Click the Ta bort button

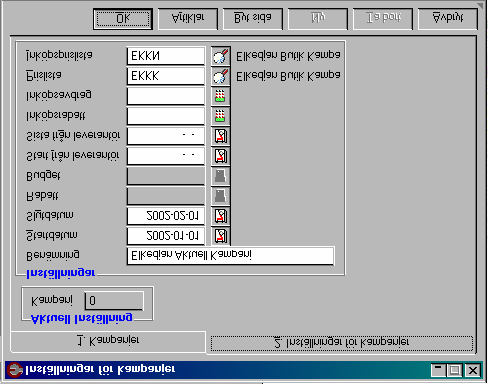383,19
